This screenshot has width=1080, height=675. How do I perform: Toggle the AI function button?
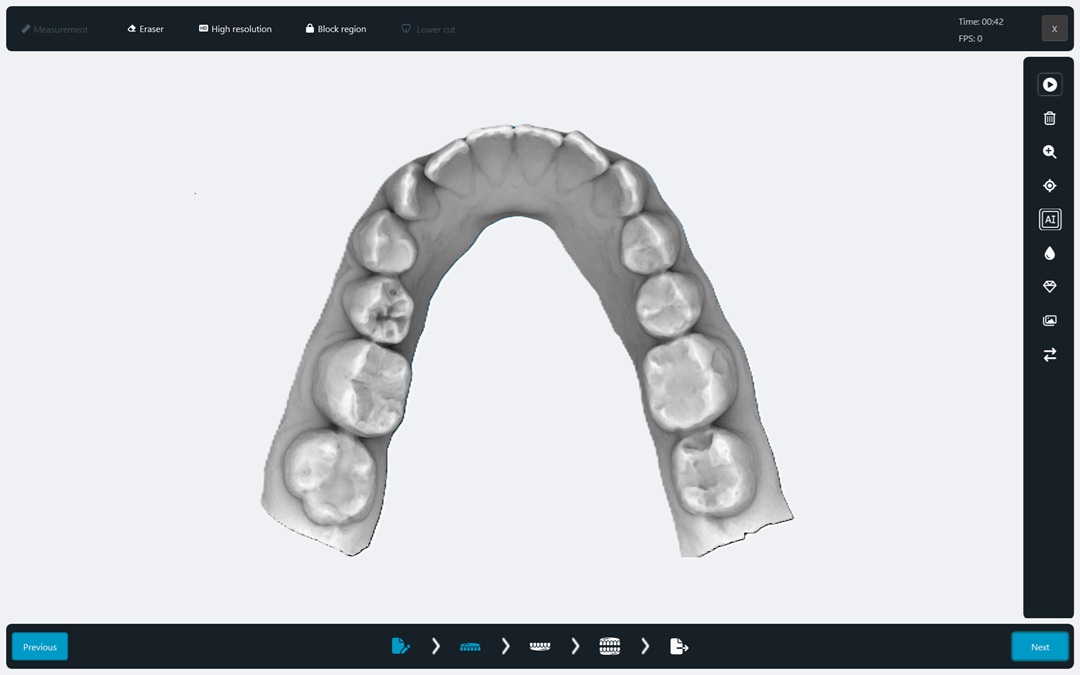[1049, 219]
